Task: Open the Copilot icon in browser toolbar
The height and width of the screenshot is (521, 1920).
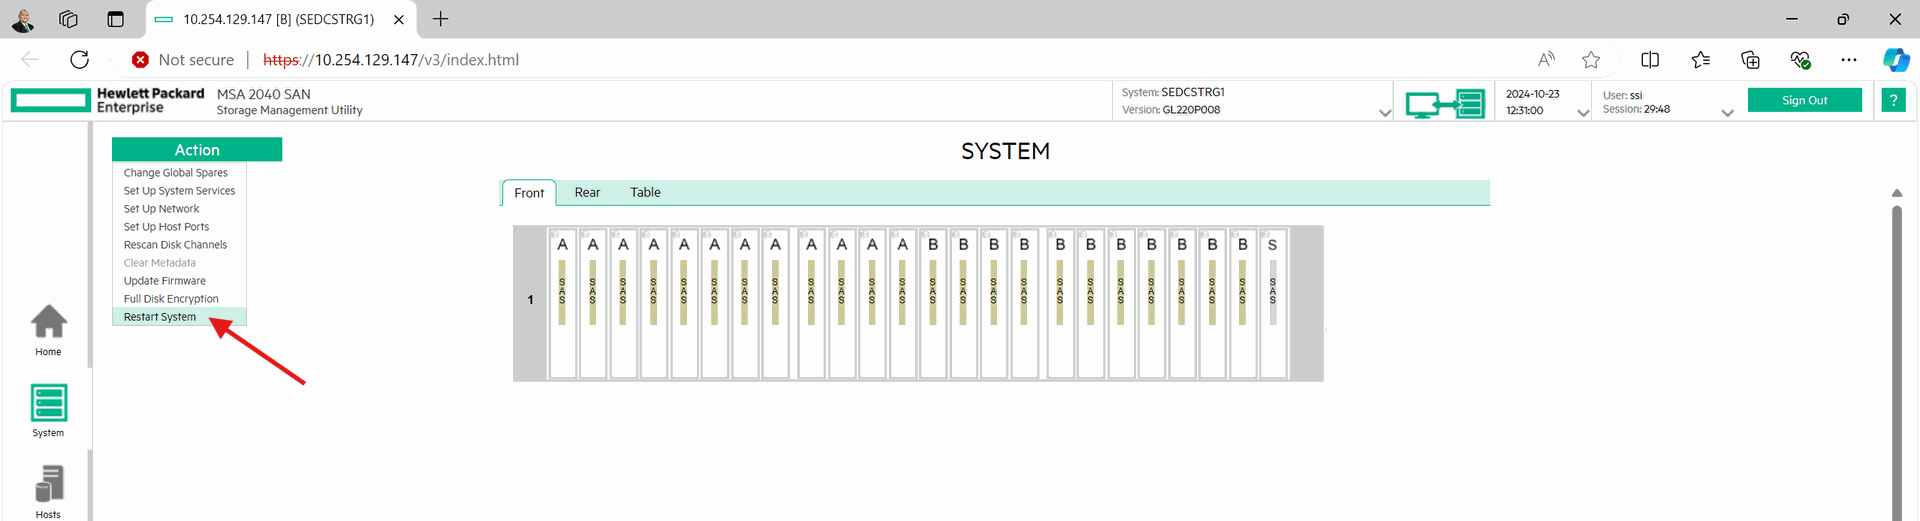Action: [1895, 60]
